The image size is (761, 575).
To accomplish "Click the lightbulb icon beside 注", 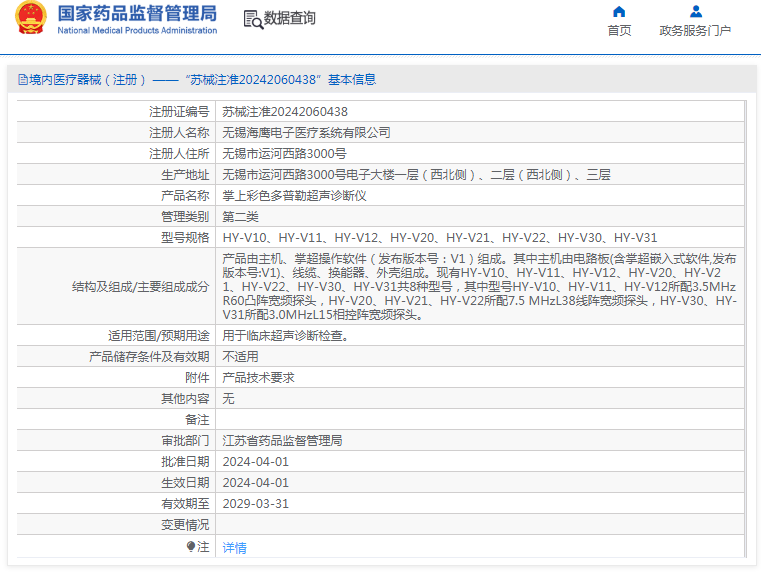I will (x=191, y=547).
